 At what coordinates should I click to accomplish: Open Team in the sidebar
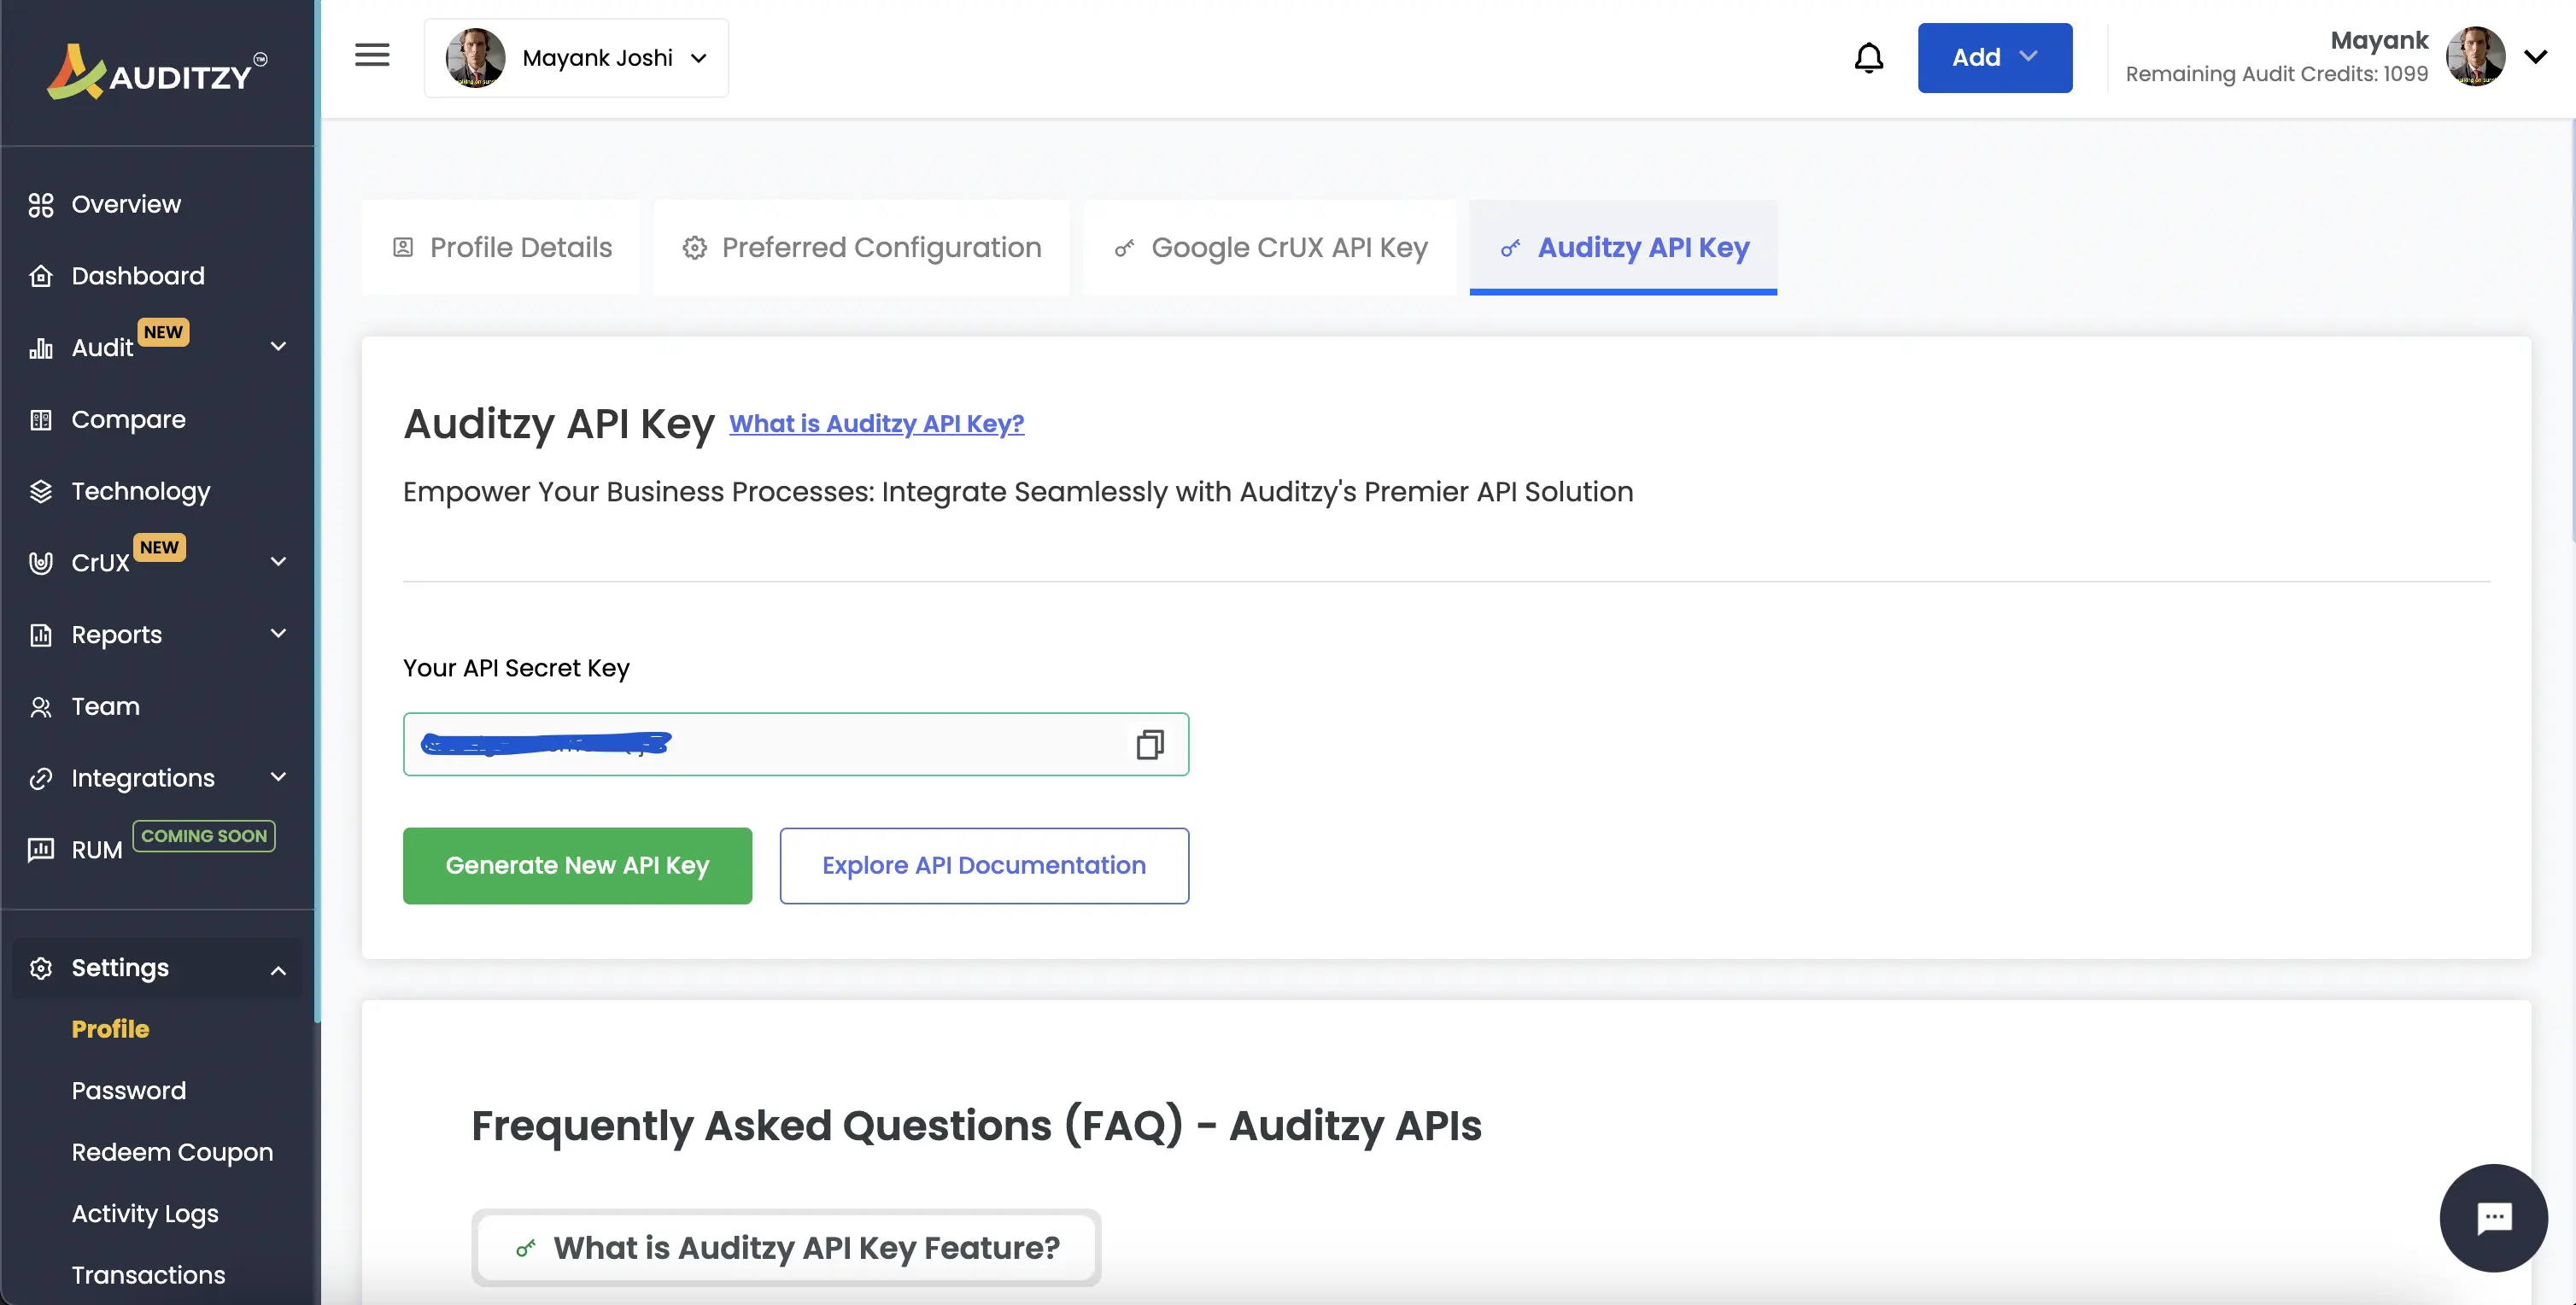pos(106,707)
